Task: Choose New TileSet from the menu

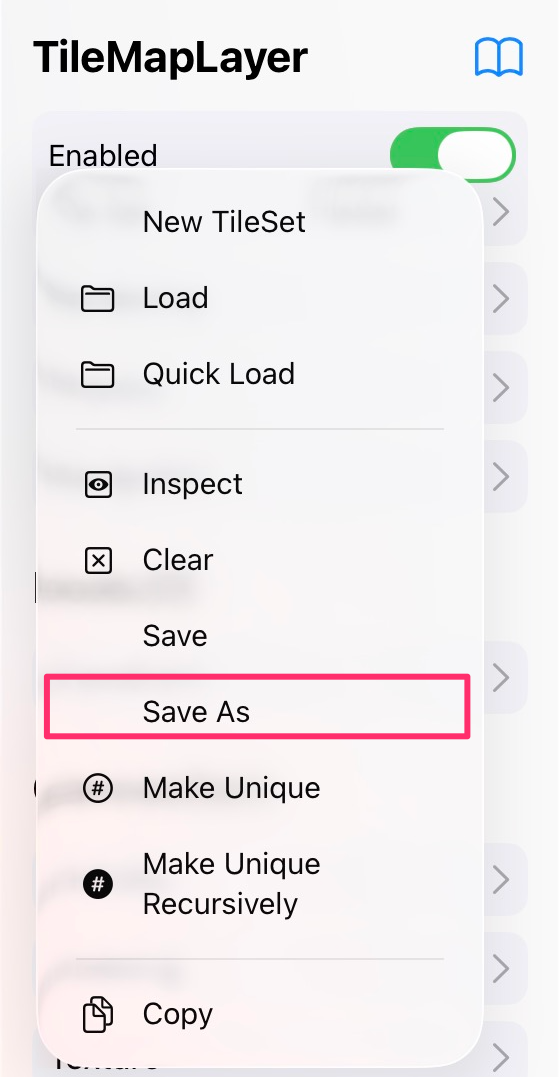Action: 224,222
